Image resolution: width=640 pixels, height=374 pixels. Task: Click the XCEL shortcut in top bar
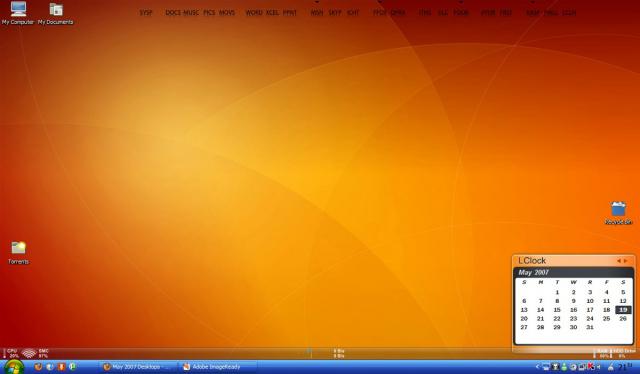coord(272,13)
